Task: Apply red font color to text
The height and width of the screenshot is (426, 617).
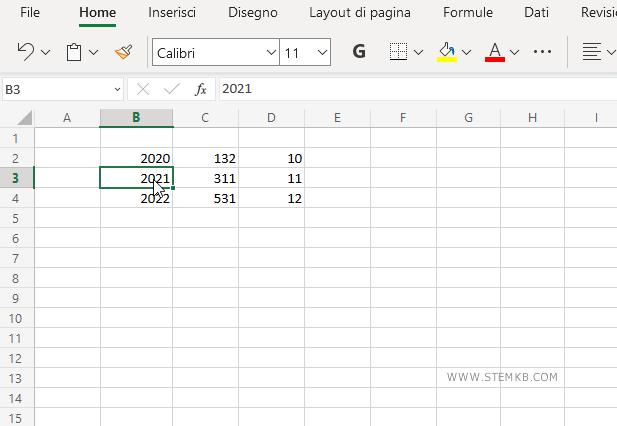Action: (x=494, y=52)
